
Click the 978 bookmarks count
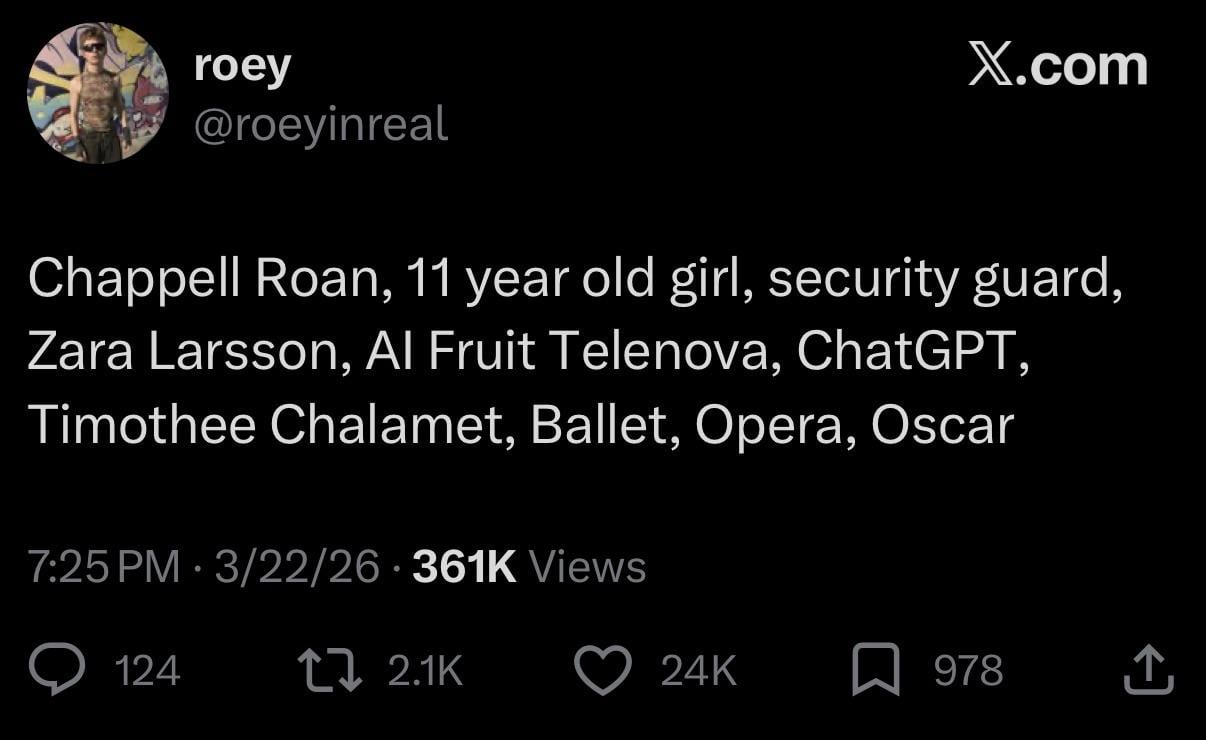pos(968,671)
